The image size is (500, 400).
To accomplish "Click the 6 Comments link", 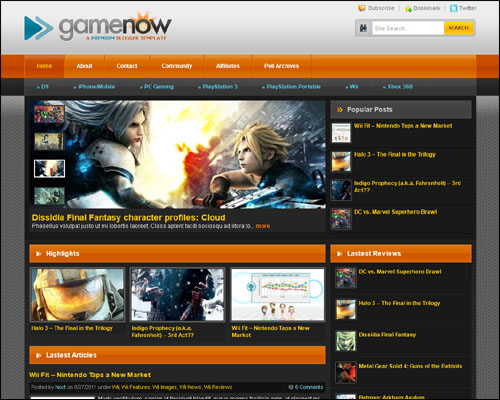I will coord(309,387).
